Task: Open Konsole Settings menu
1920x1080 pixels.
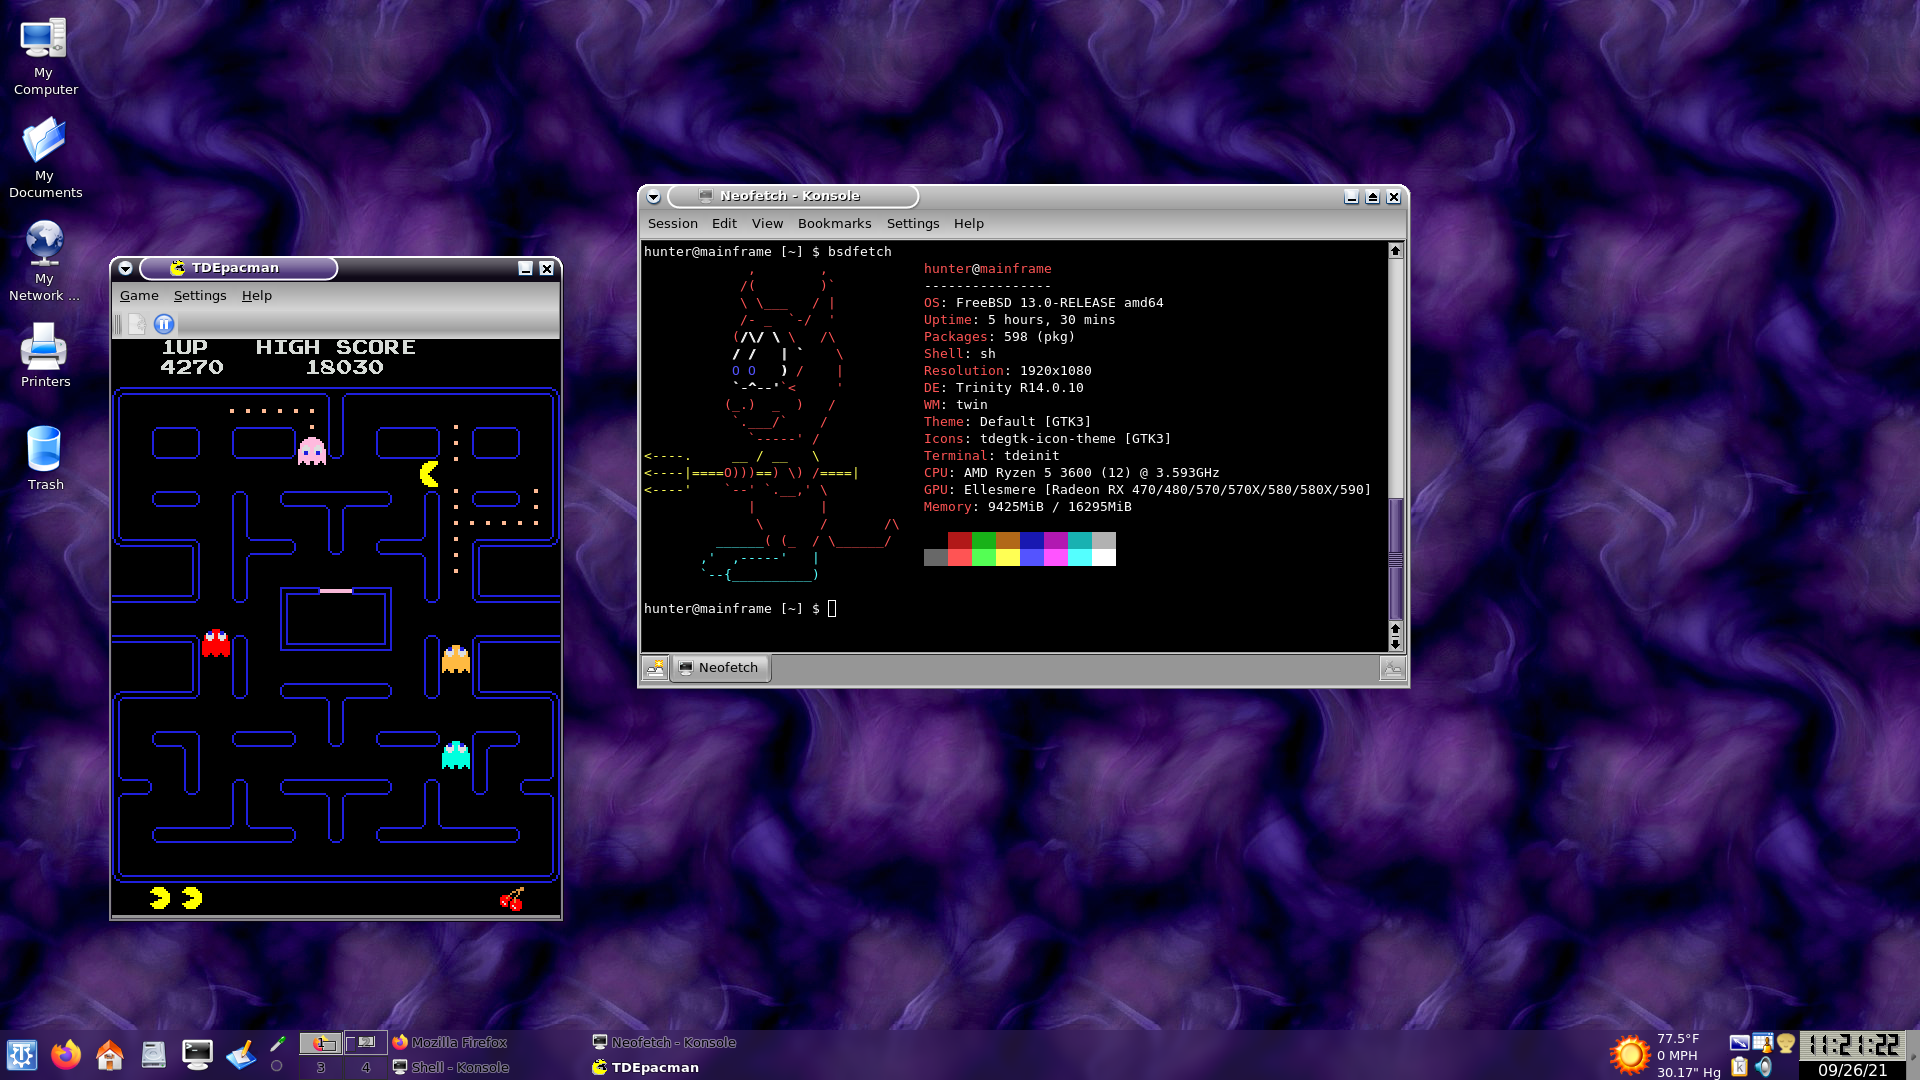Action: [x=912, y=223]
